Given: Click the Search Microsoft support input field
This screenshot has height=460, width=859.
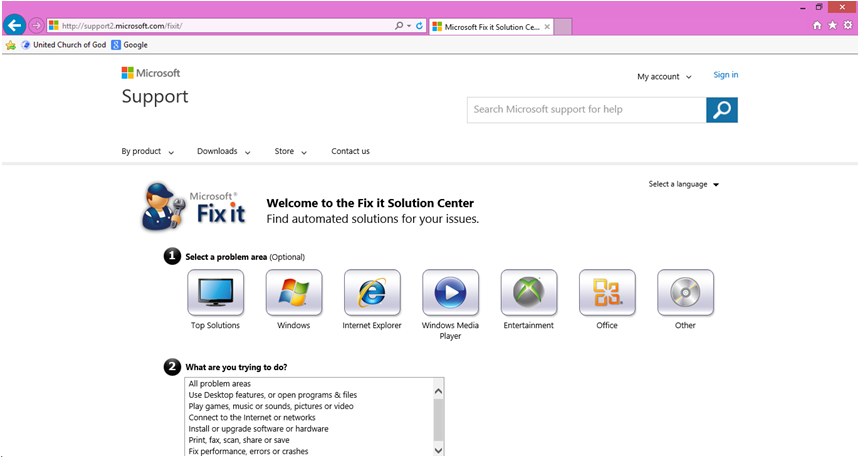Looking at the screenshot, I should pyautogui.click(x=587, y=110).
